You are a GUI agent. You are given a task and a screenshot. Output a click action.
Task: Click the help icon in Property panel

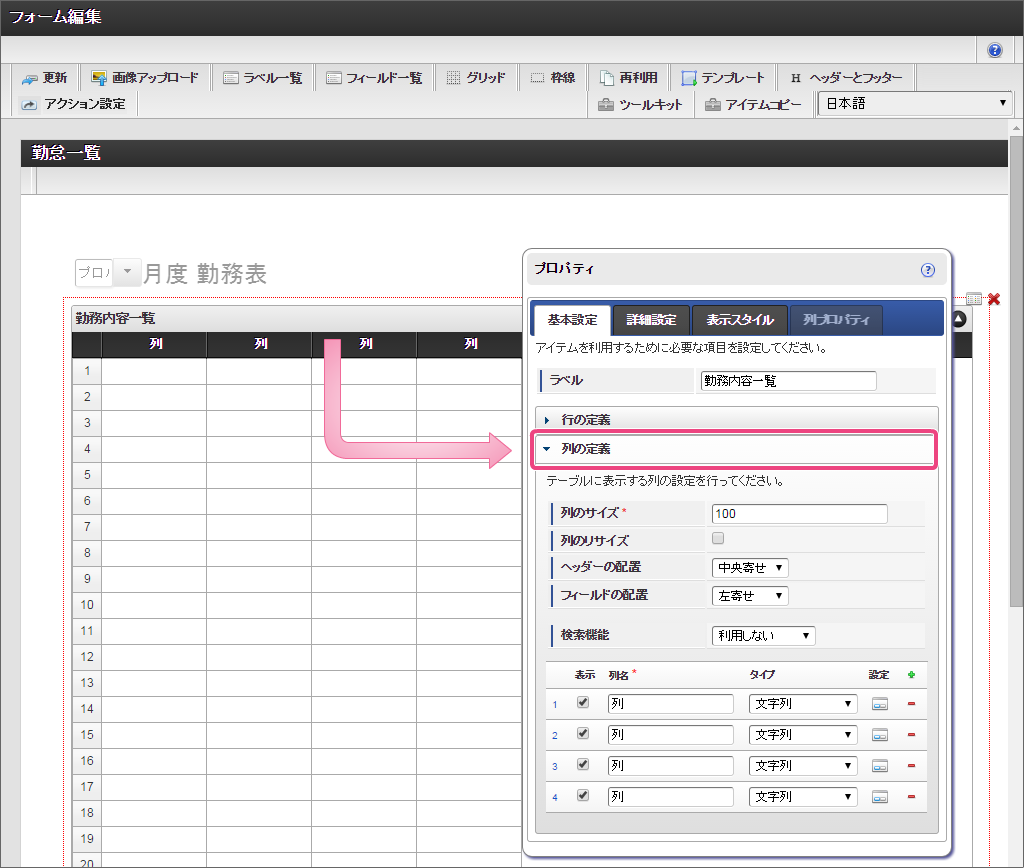[x=927, y=270]
